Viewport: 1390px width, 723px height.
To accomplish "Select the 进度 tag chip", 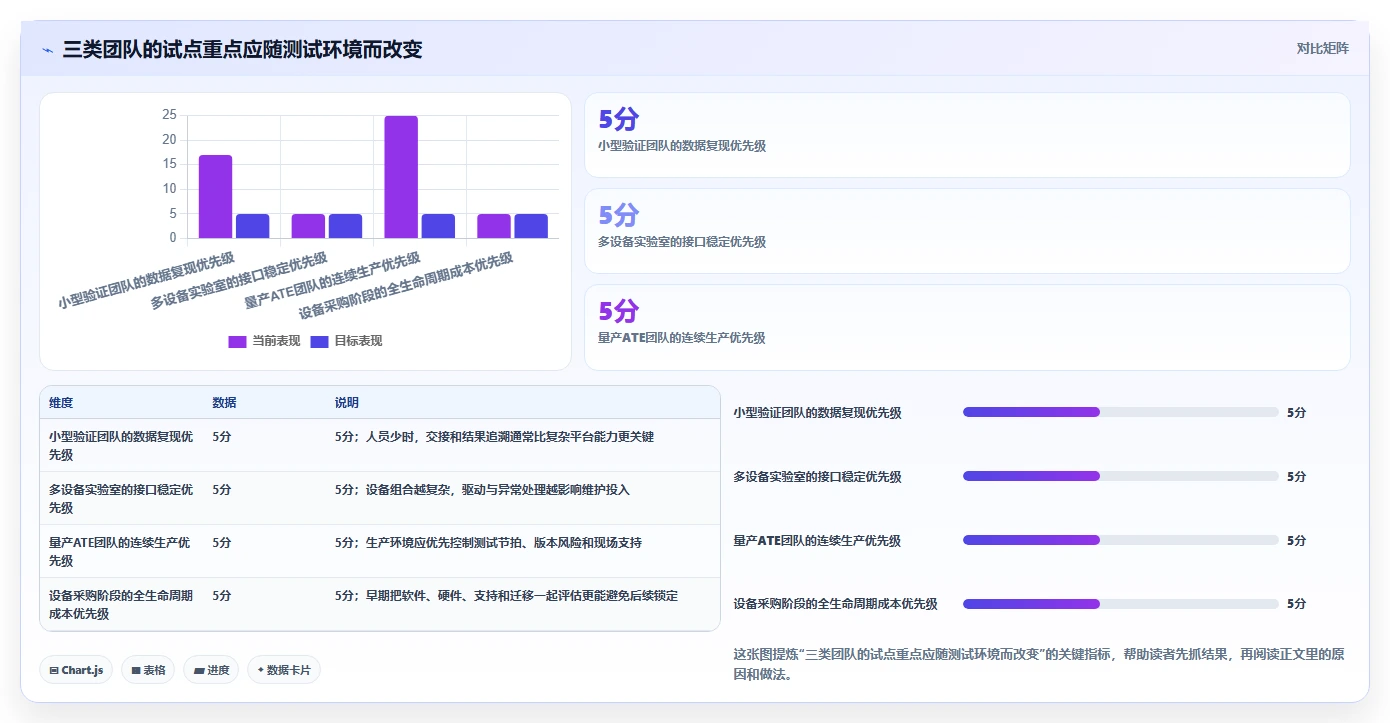I will point(211,670).
